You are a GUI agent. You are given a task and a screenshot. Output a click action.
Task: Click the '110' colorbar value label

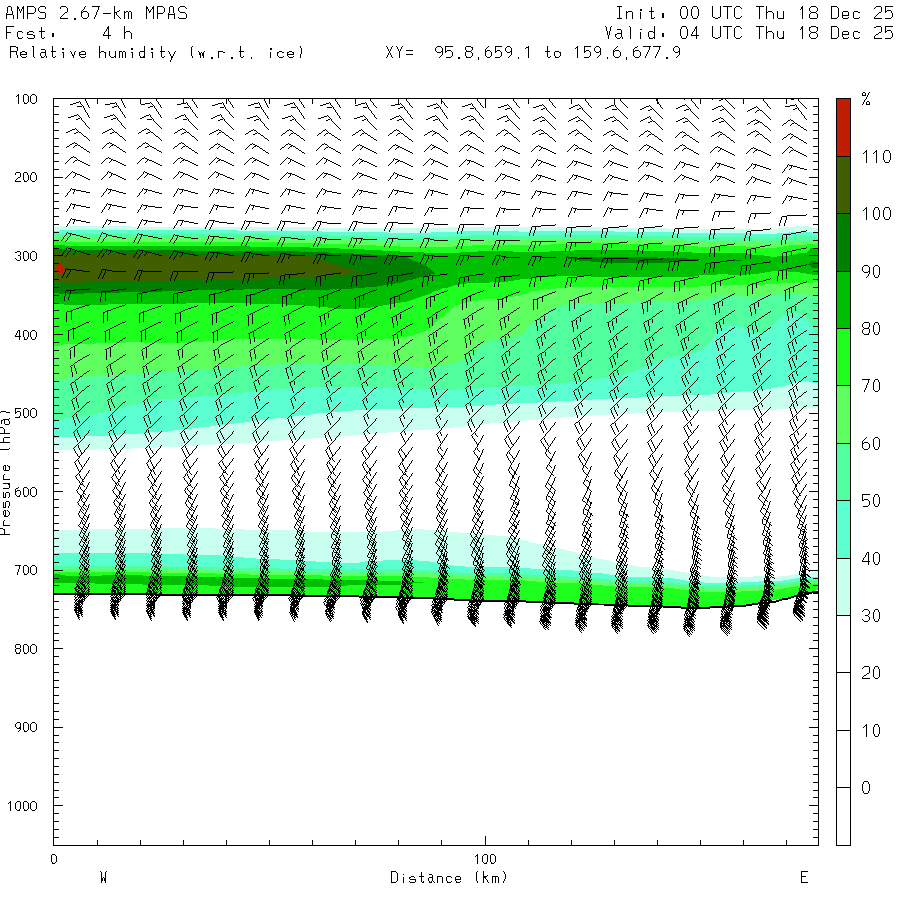[876, 157]
